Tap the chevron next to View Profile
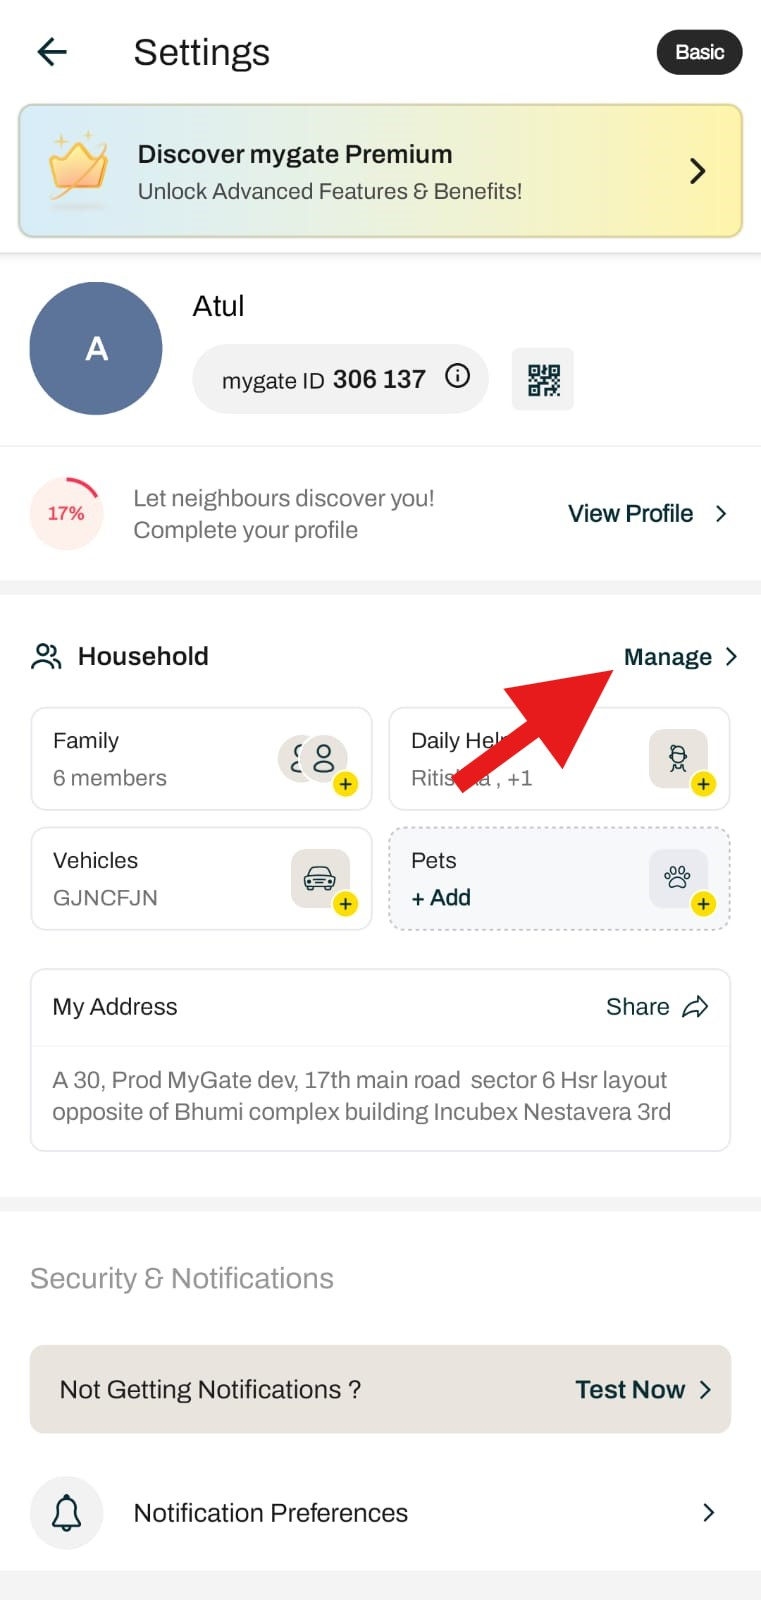 point(721,514)
